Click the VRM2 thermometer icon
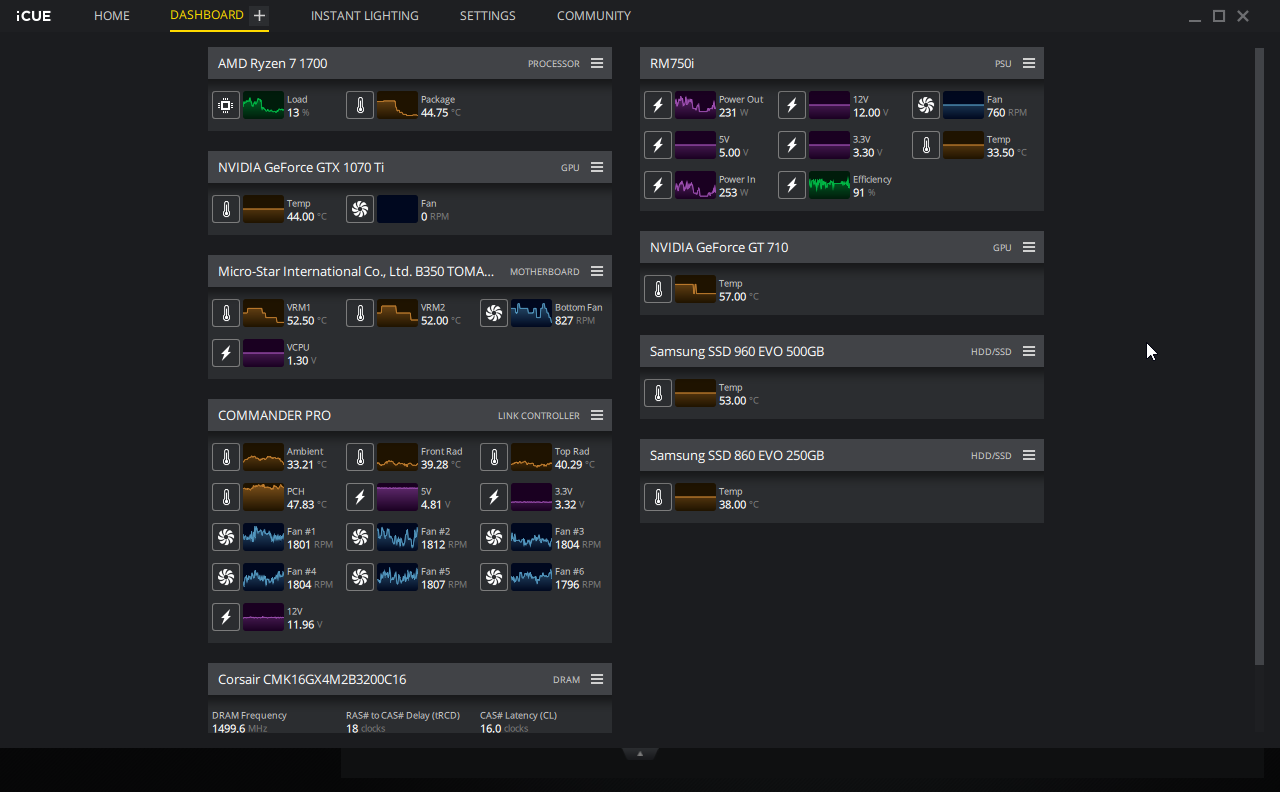The width and height of the screenshot is (1280, 792). (x=360, y=313)
